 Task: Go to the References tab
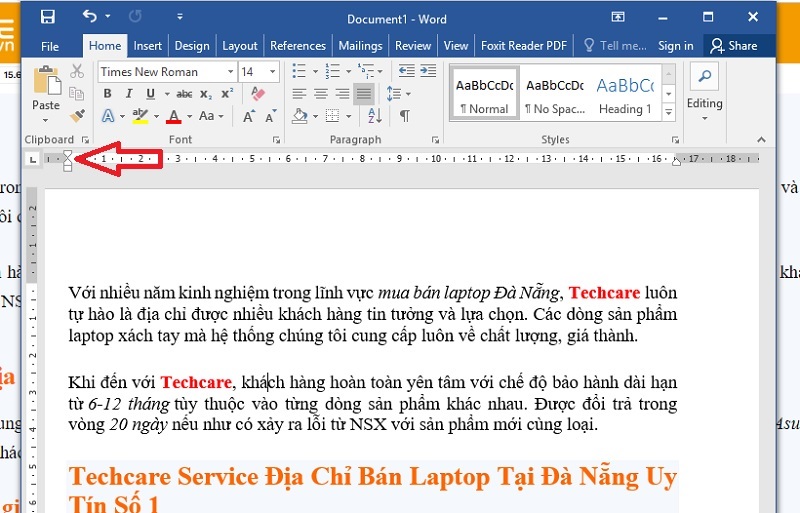pos(297,46)
